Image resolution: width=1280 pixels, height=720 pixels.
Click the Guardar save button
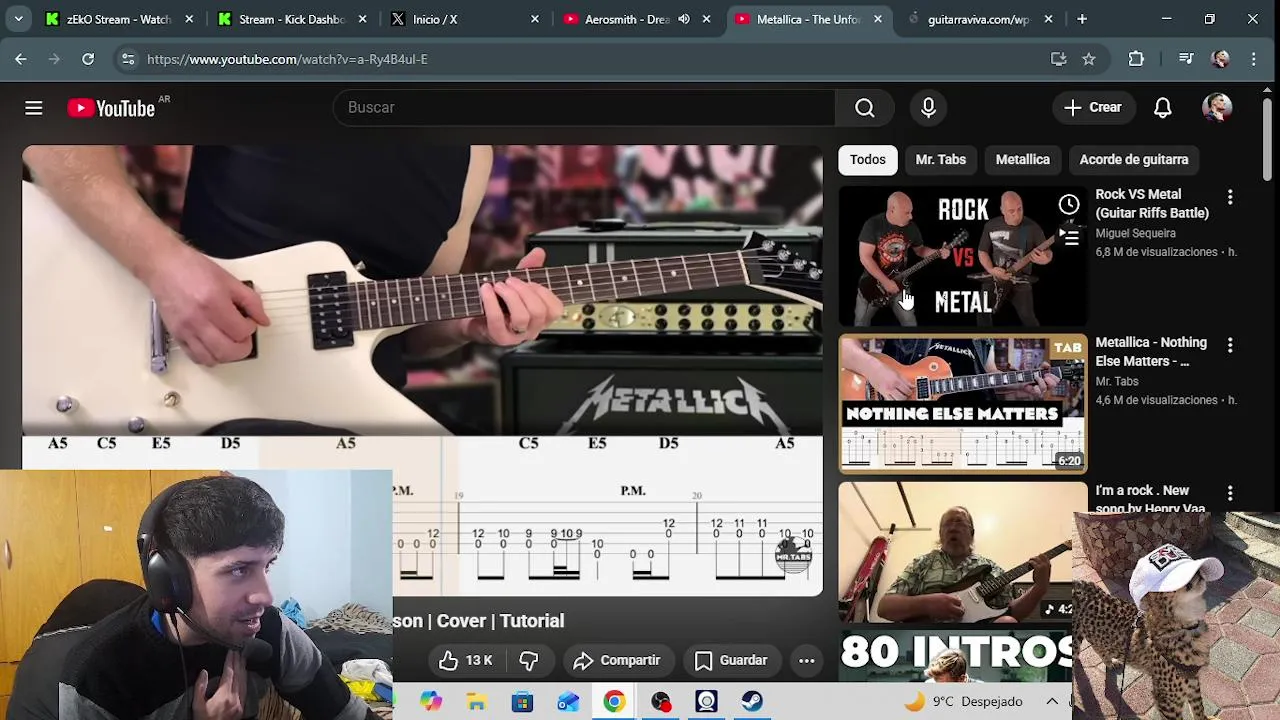(x=731, y=660)
